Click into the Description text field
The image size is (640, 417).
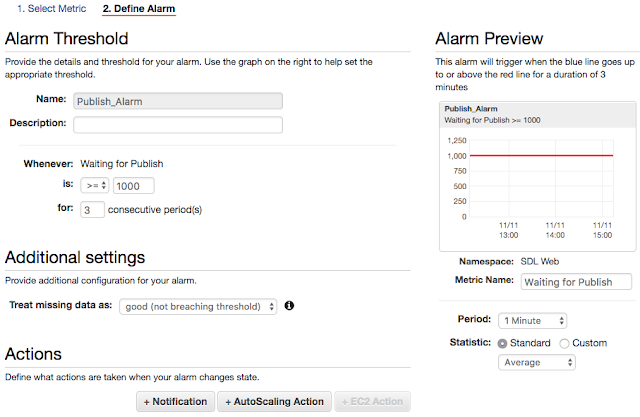pyautogui.click(x=178, y=124)
